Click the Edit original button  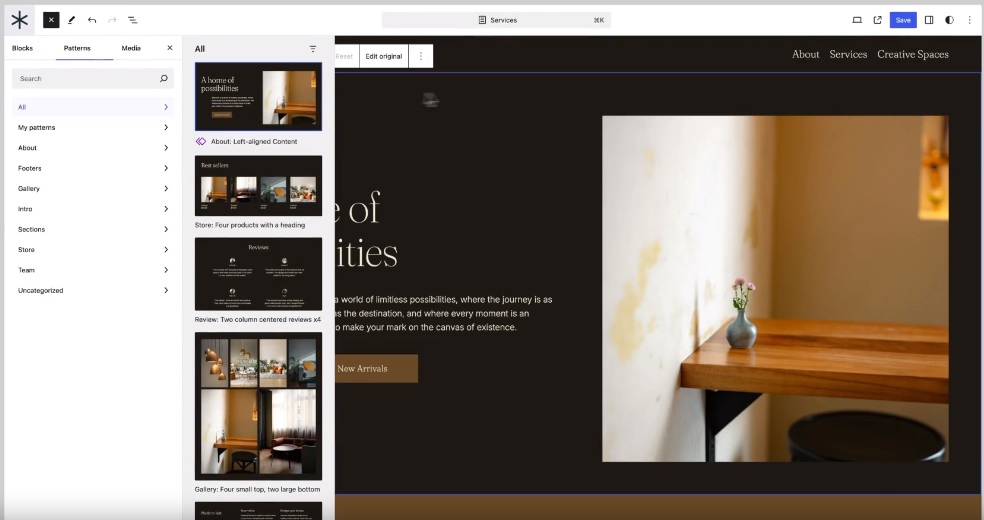384,56
